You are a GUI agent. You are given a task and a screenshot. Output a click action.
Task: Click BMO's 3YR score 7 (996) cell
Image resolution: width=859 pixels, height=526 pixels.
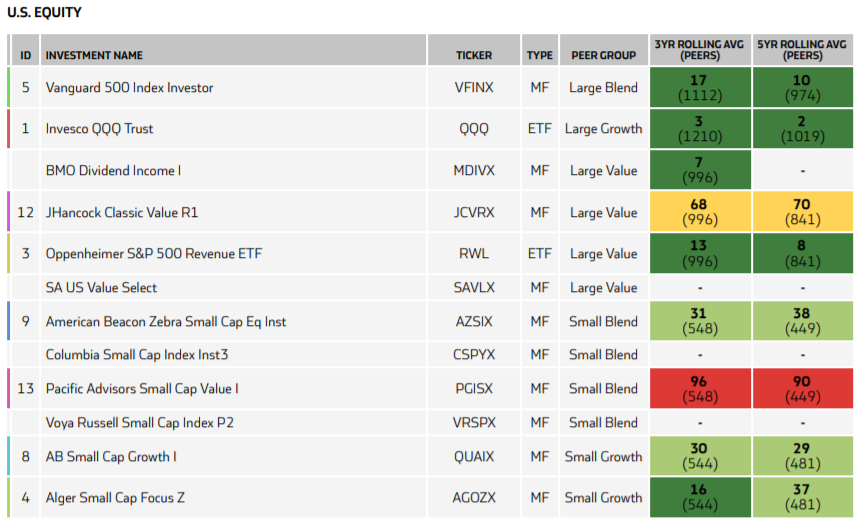(x=700, y=170)
